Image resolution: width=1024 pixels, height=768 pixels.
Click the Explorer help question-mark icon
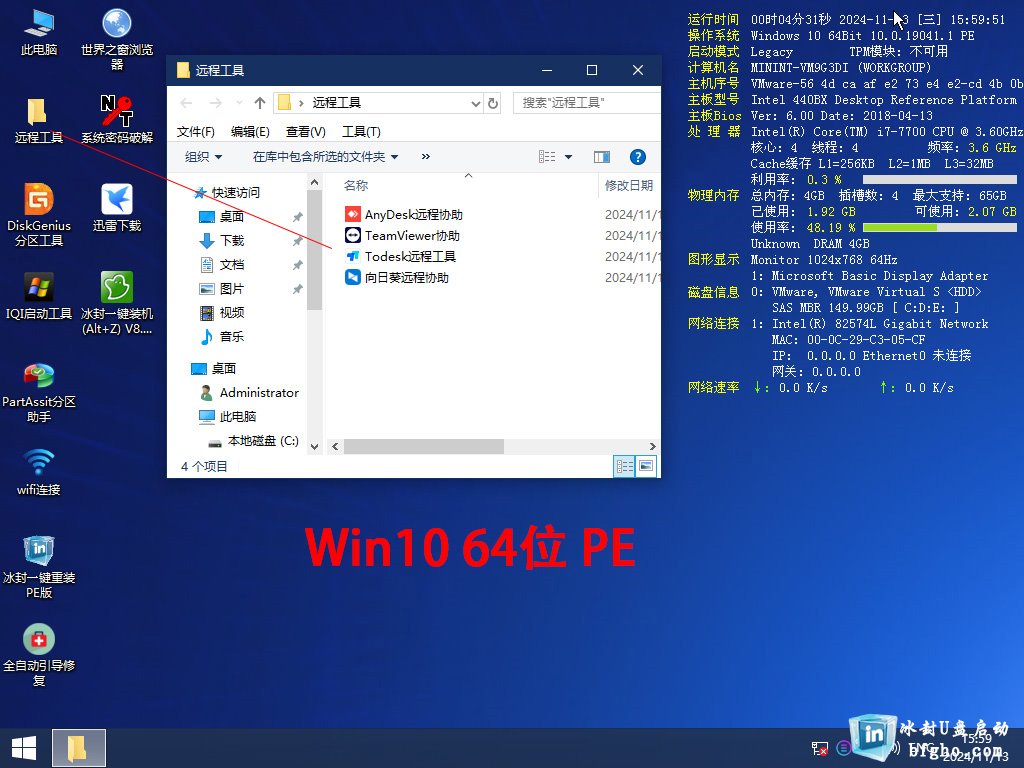[637, 157]
